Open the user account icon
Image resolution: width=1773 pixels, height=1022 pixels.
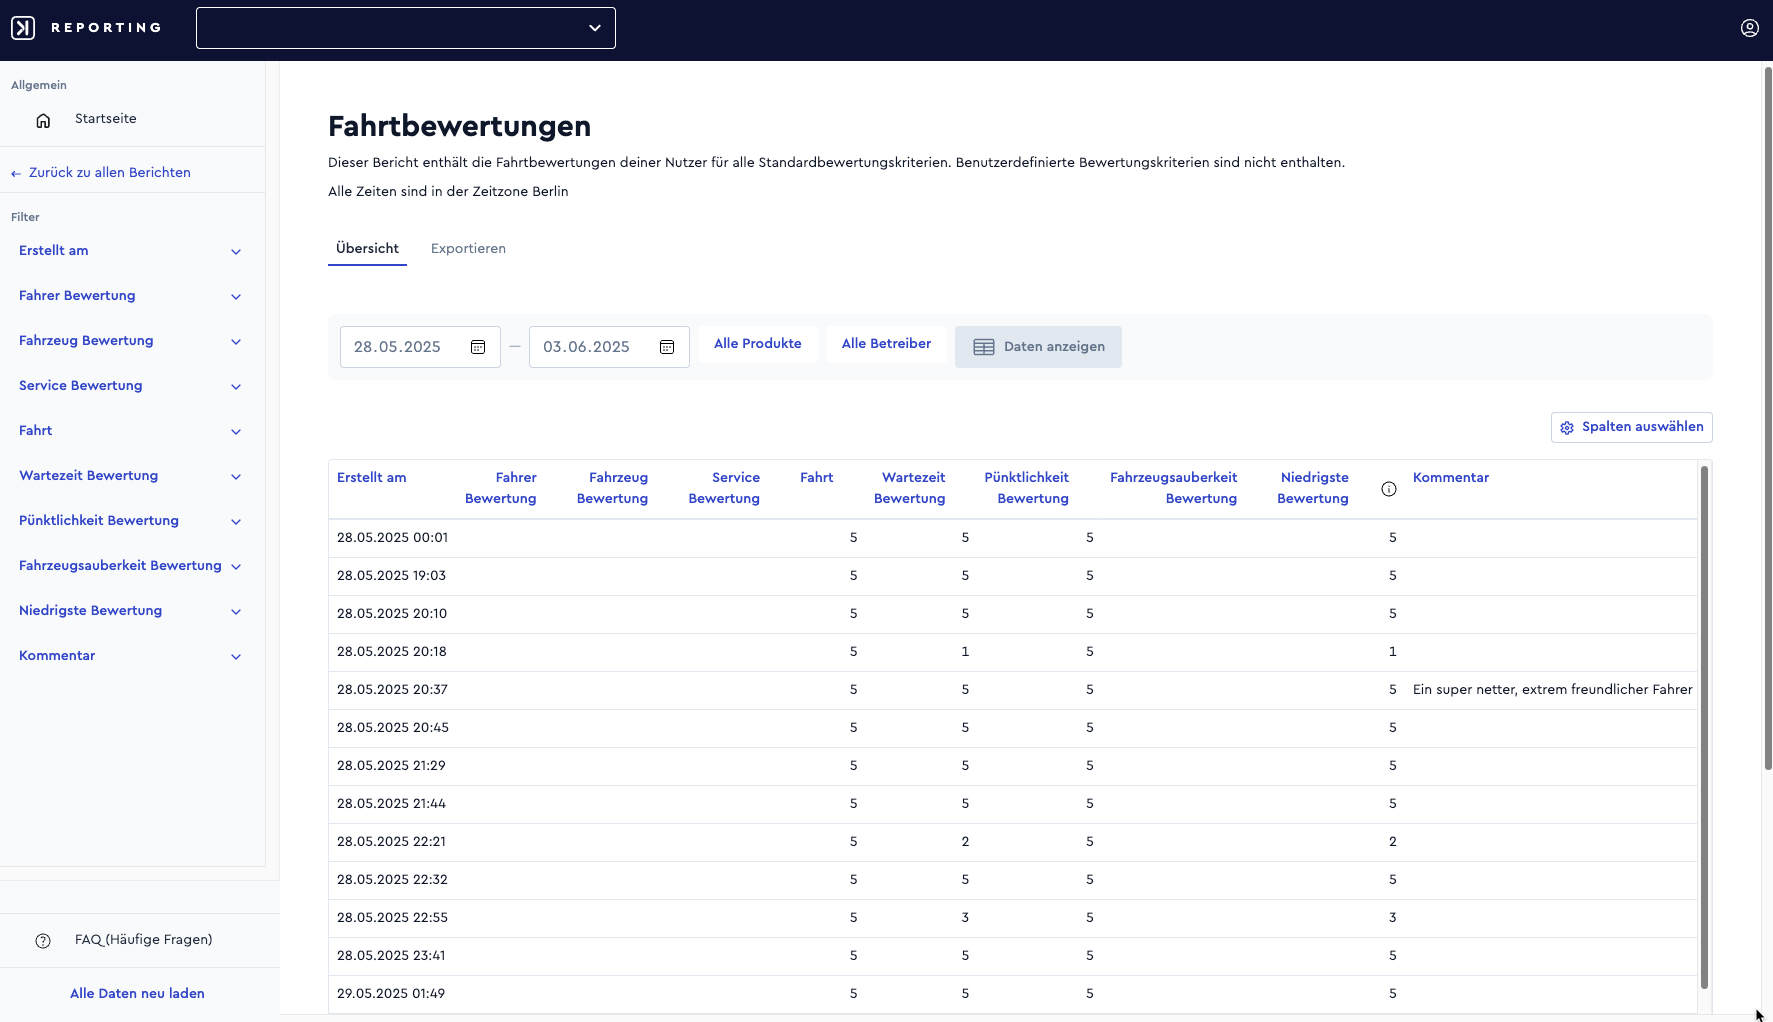1749,28
